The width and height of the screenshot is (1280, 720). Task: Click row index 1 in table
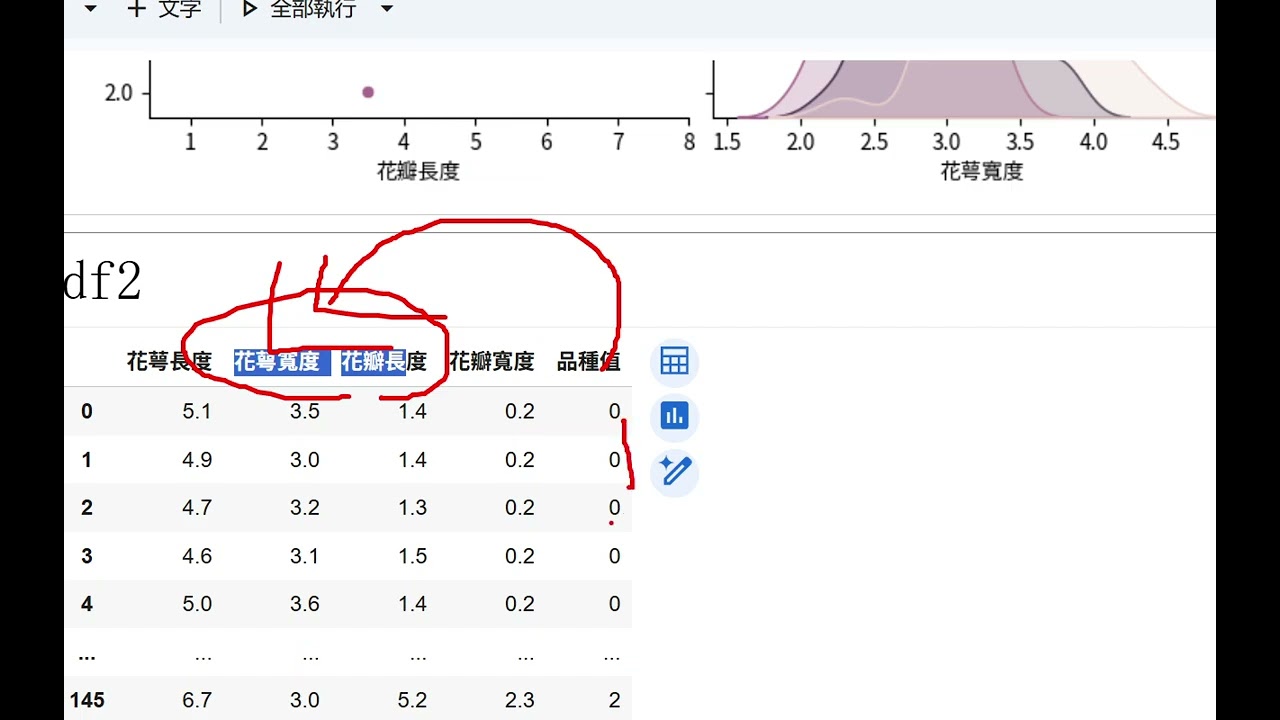(87, 460)
